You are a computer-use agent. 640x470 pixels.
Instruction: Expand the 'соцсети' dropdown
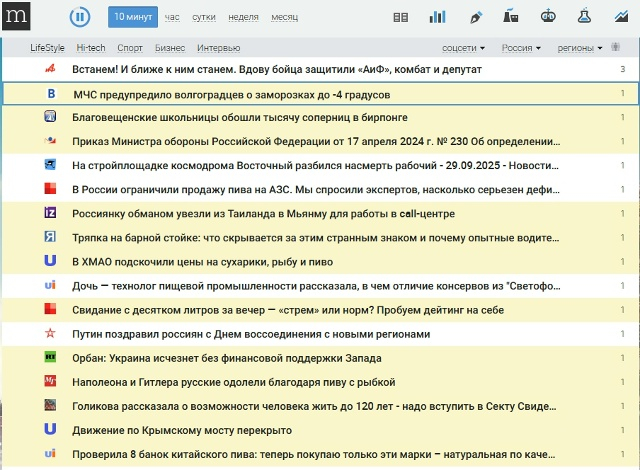[463, 47]
